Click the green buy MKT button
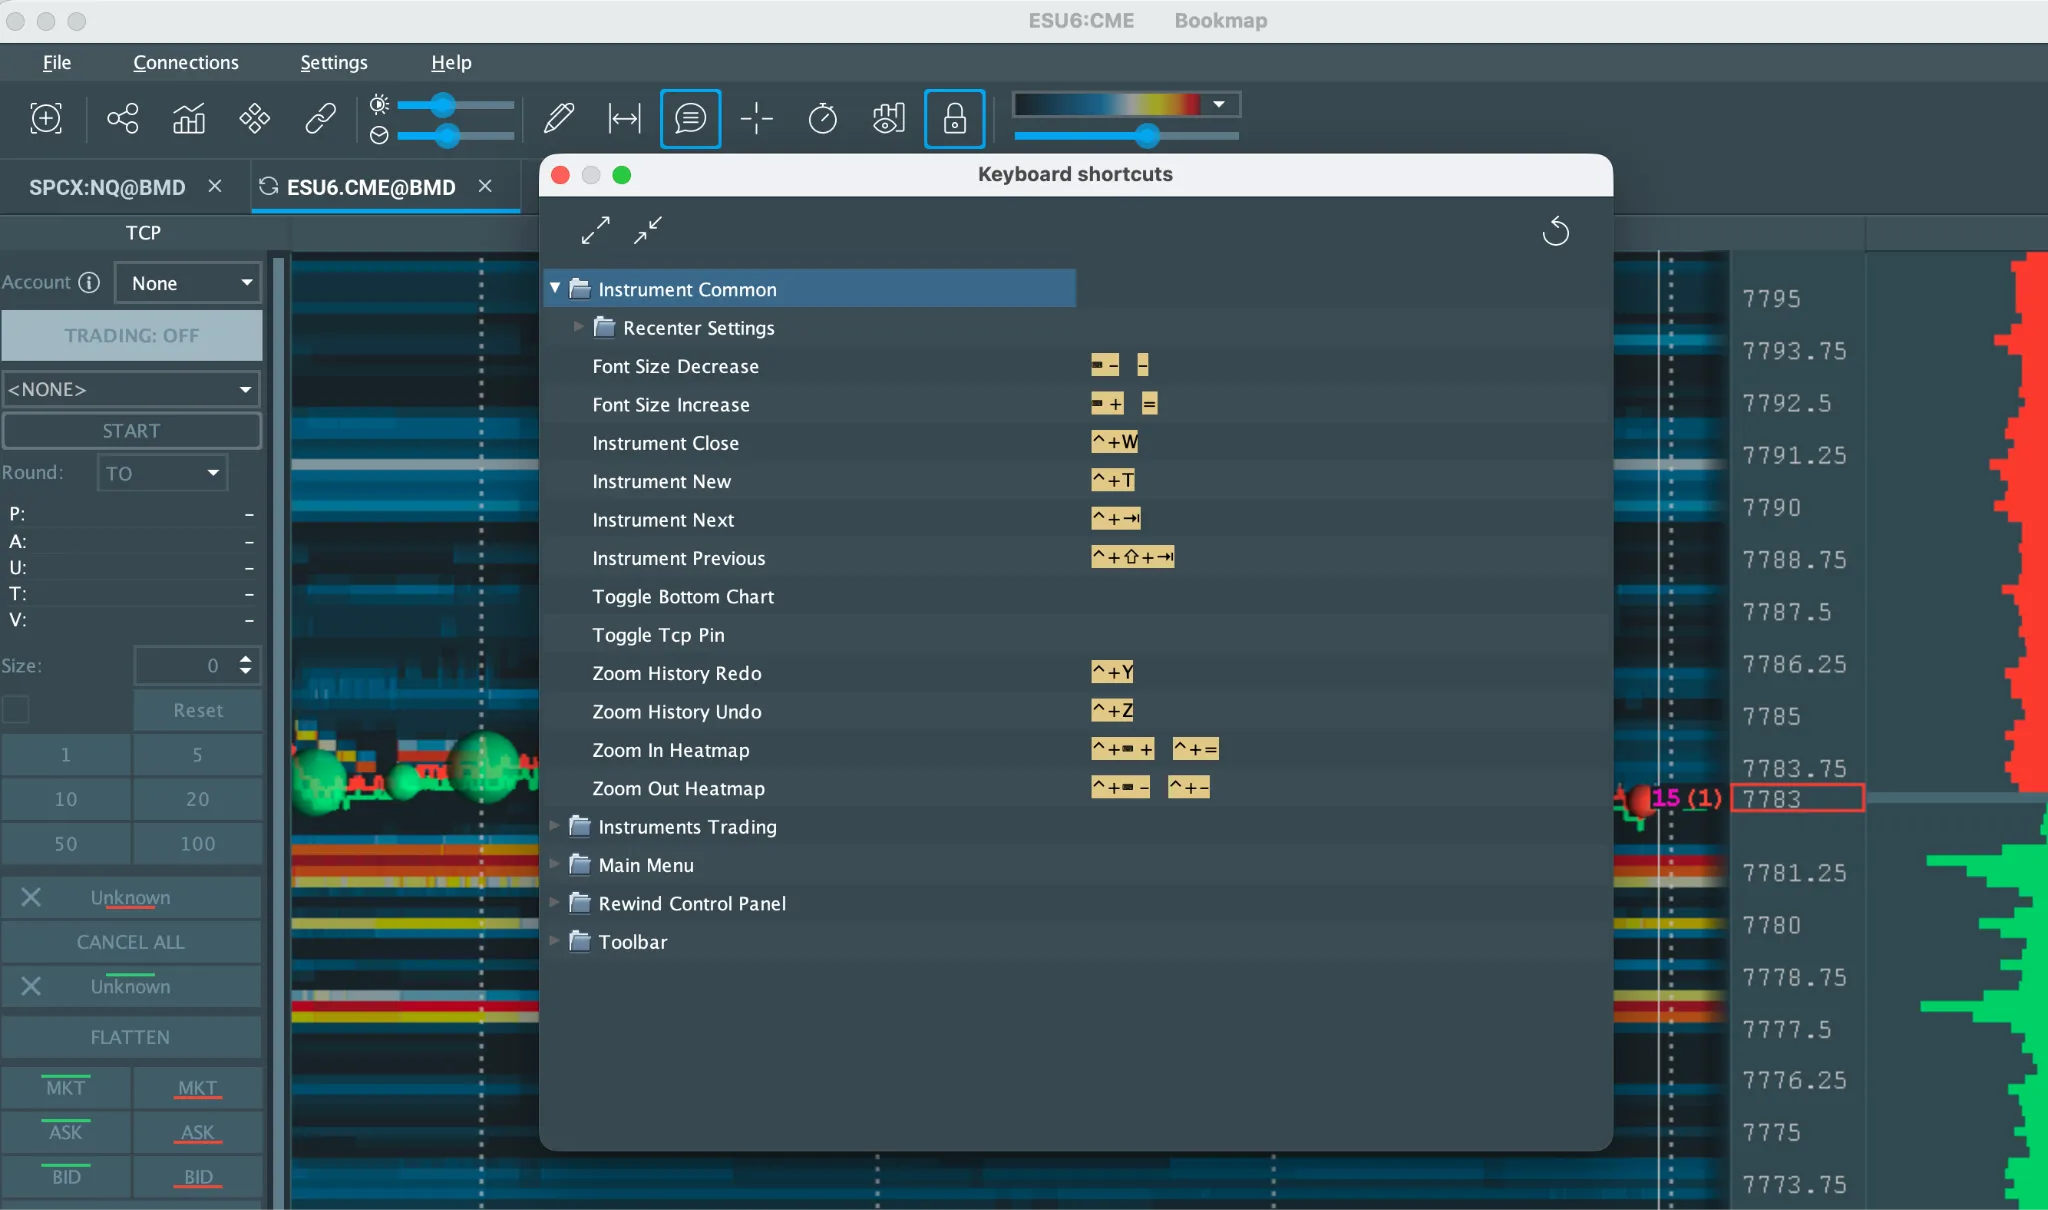 point(66,1087)
